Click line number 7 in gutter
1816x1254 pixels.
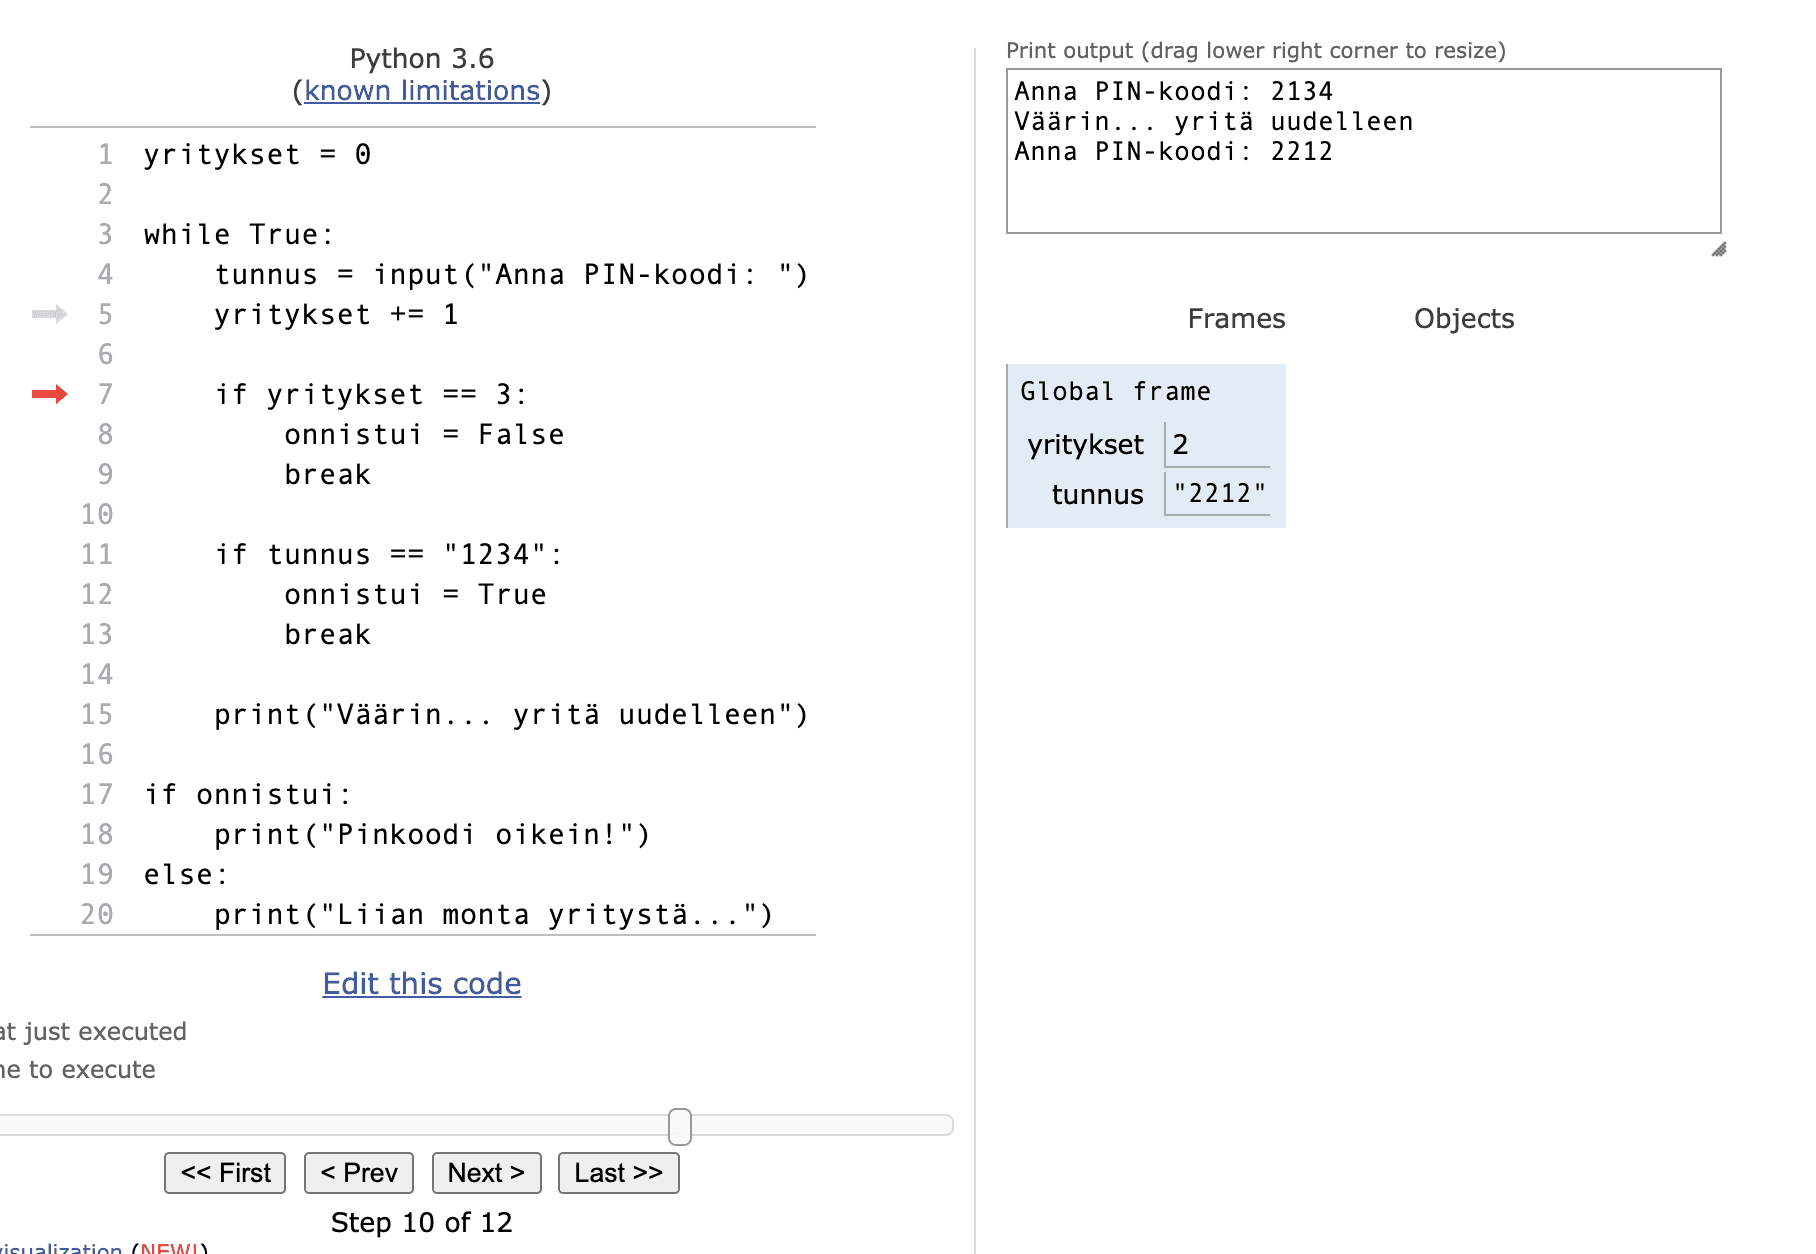[105, 395]
